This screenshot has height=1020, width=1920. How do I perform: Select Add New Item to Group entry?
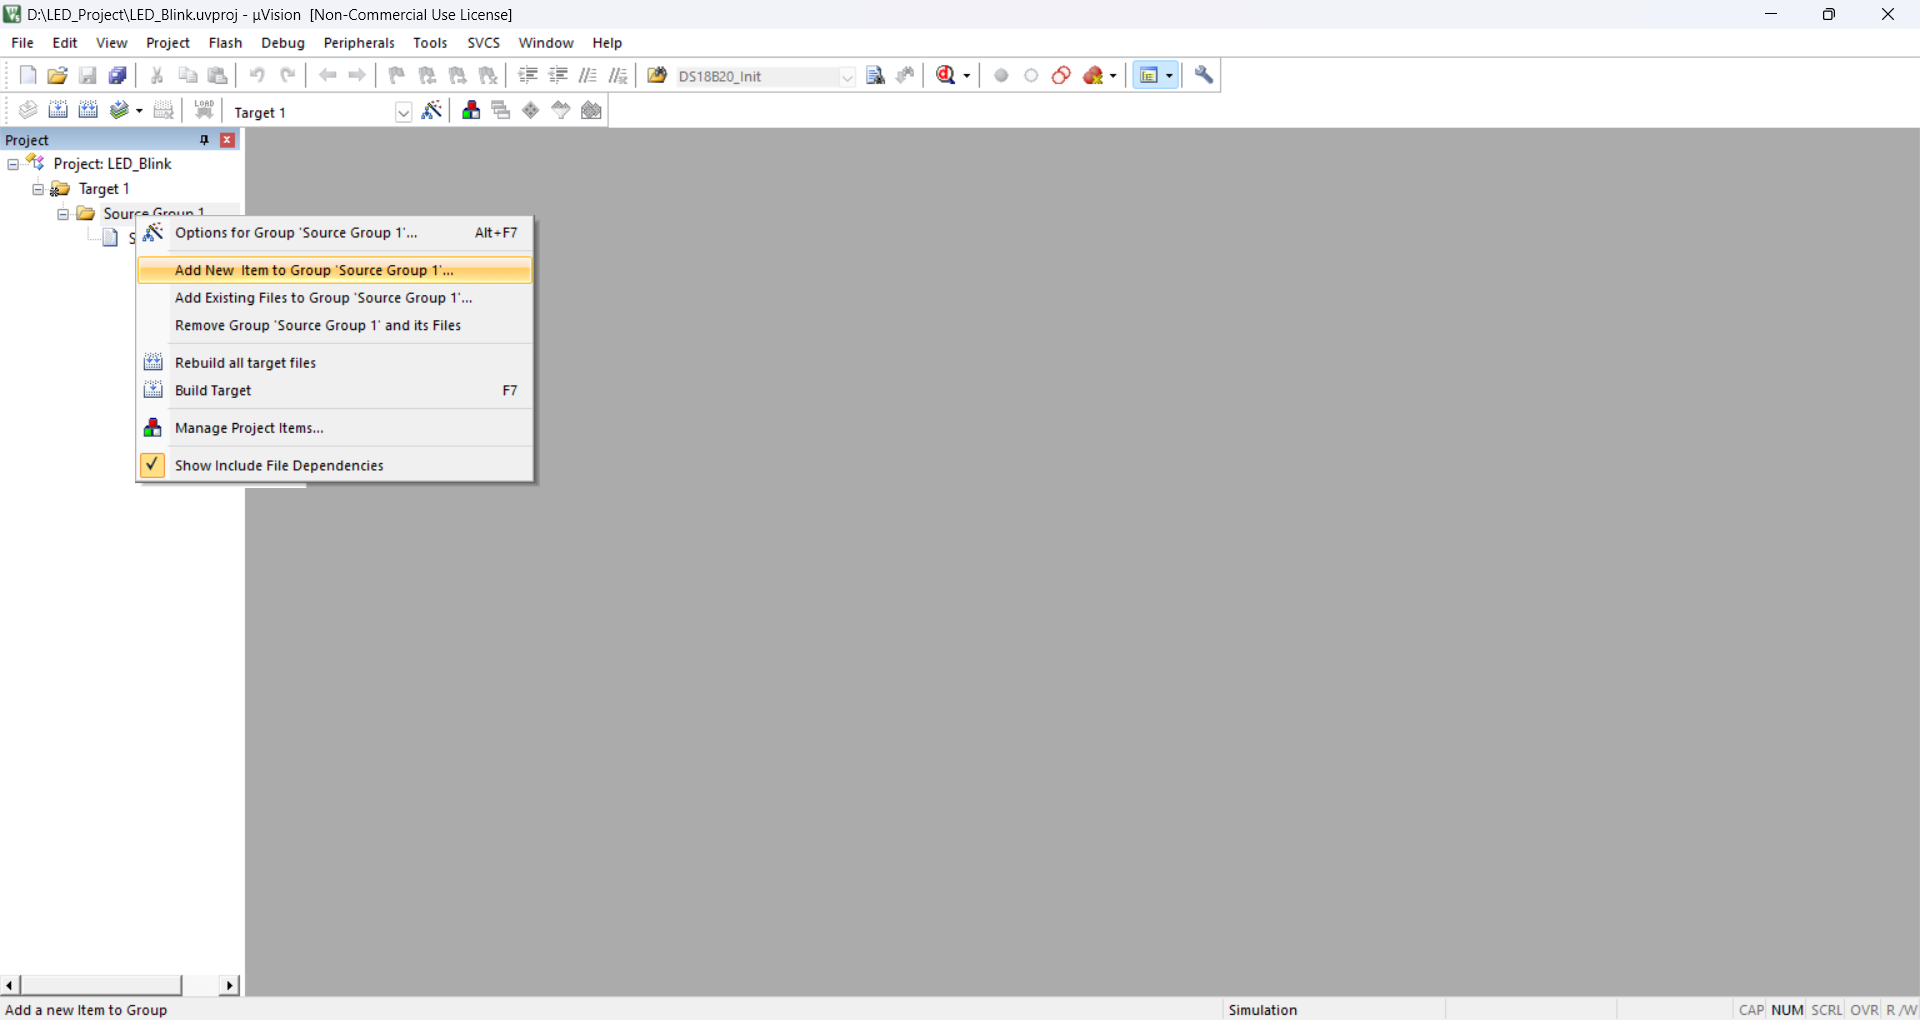314,270
